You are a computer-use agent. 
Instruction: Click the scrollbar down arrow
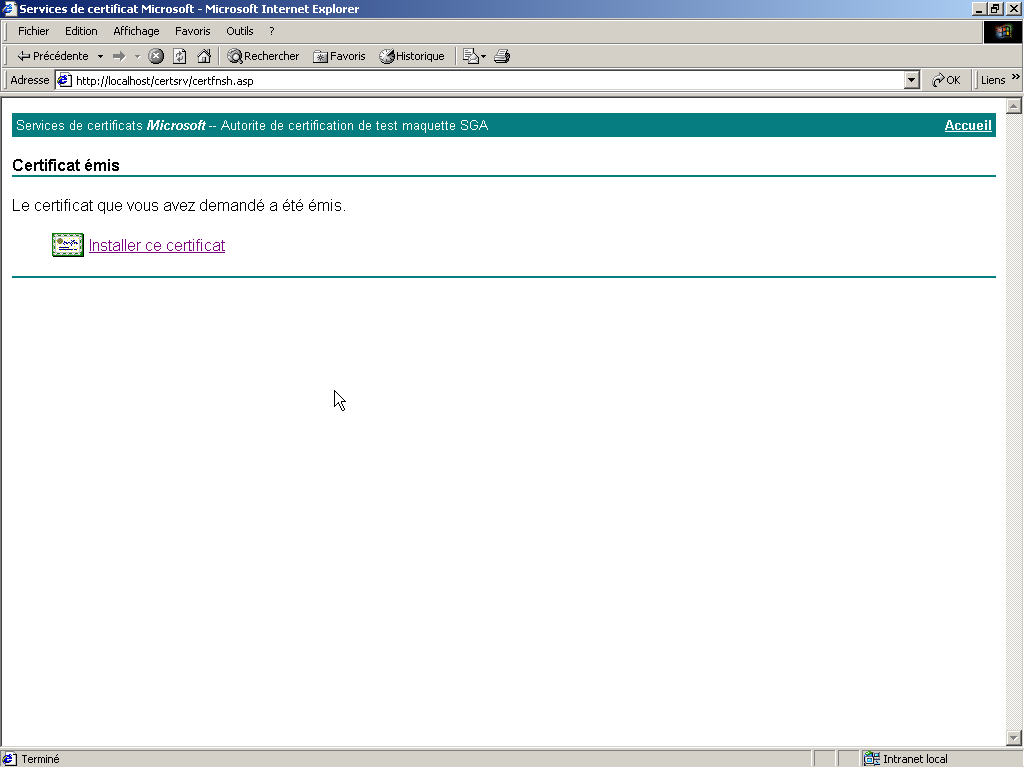1014,739
